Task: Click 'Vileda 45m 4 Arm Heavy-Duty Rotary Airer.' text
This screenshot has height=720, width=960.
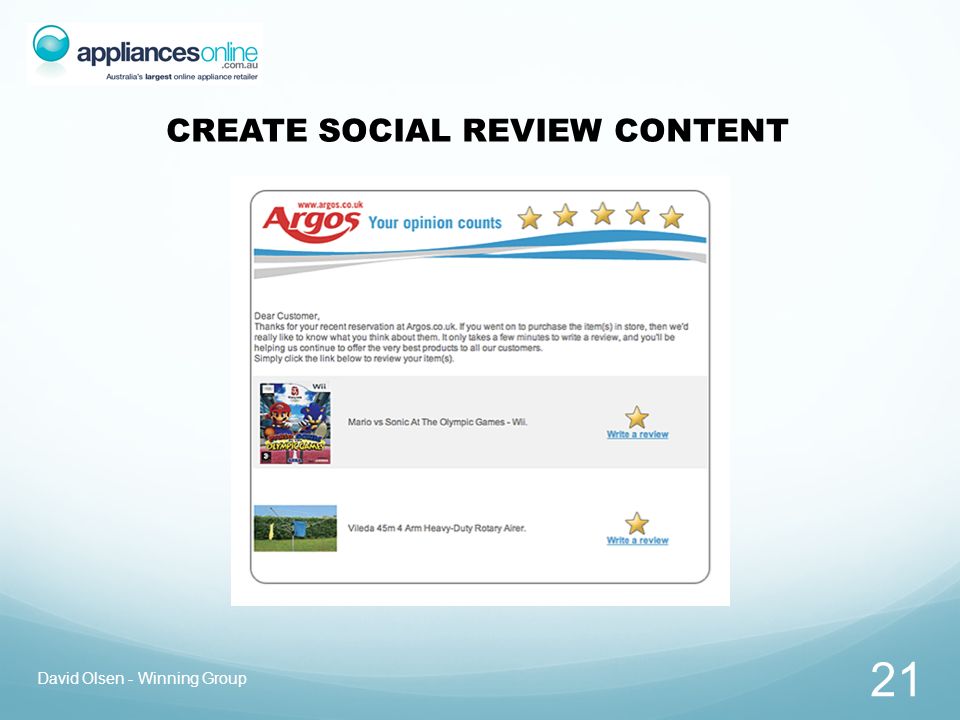Action: coord(437,528)
